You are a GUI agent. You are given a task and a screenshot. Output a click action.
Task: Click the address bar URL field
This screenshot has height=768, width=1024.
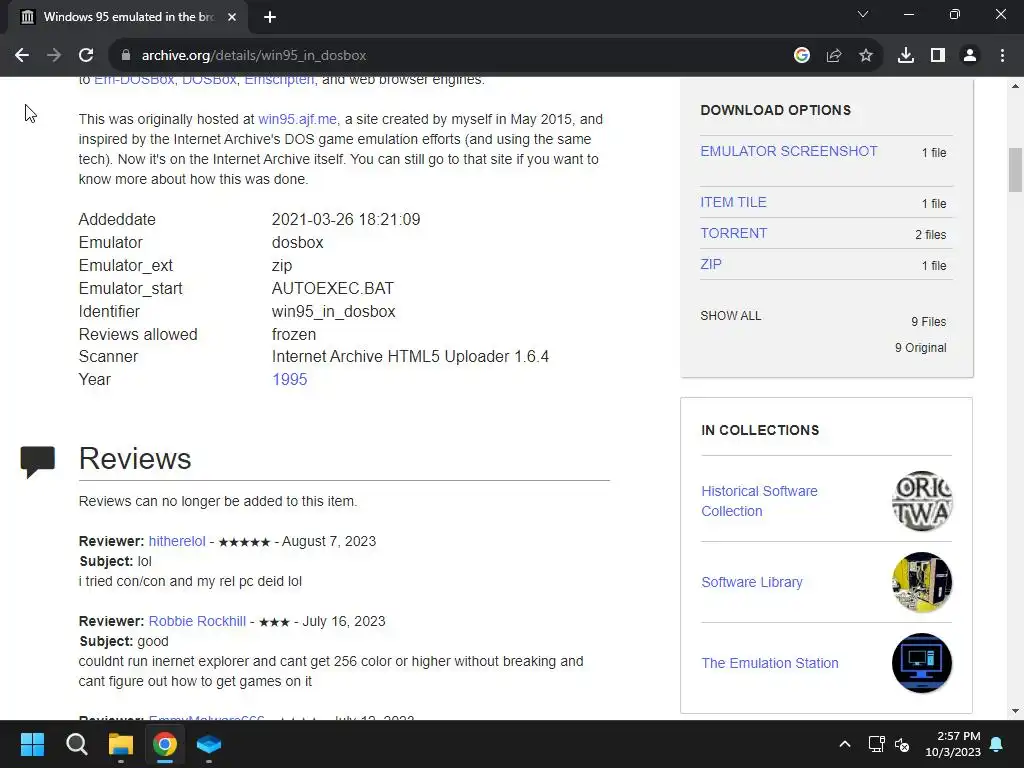point(451,56)
